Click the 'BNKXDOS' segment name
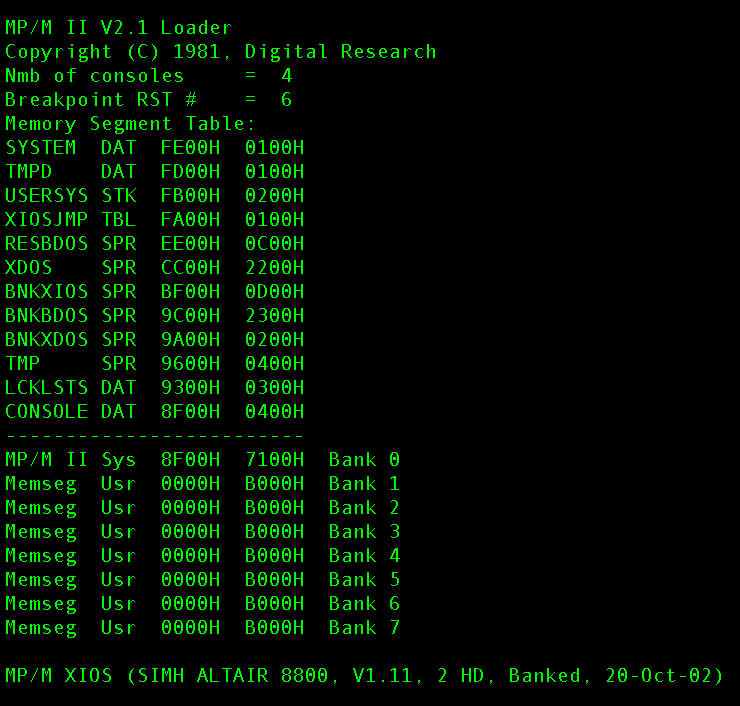The height and width of the screenshot is (706, 740). [x=46, y=340]
